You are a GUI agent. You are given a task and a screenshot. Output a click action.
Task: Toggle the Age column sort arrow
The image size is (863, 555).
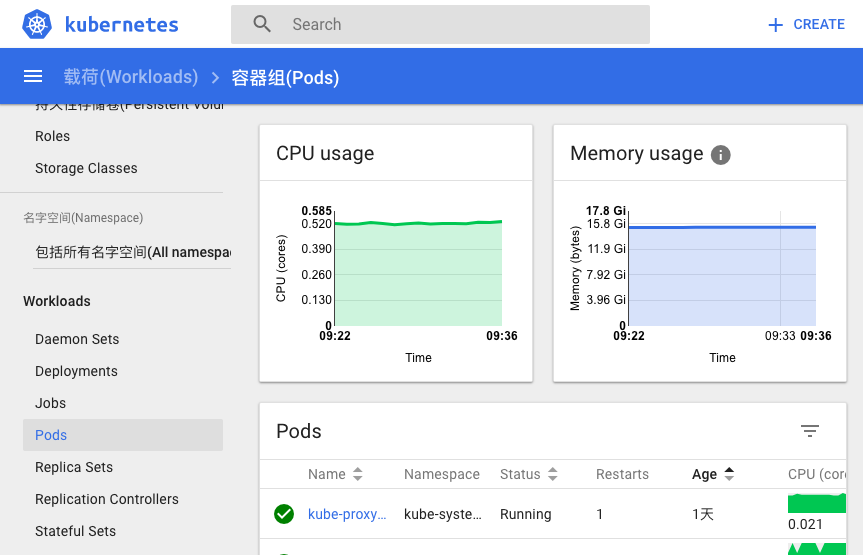coord(729,474)
